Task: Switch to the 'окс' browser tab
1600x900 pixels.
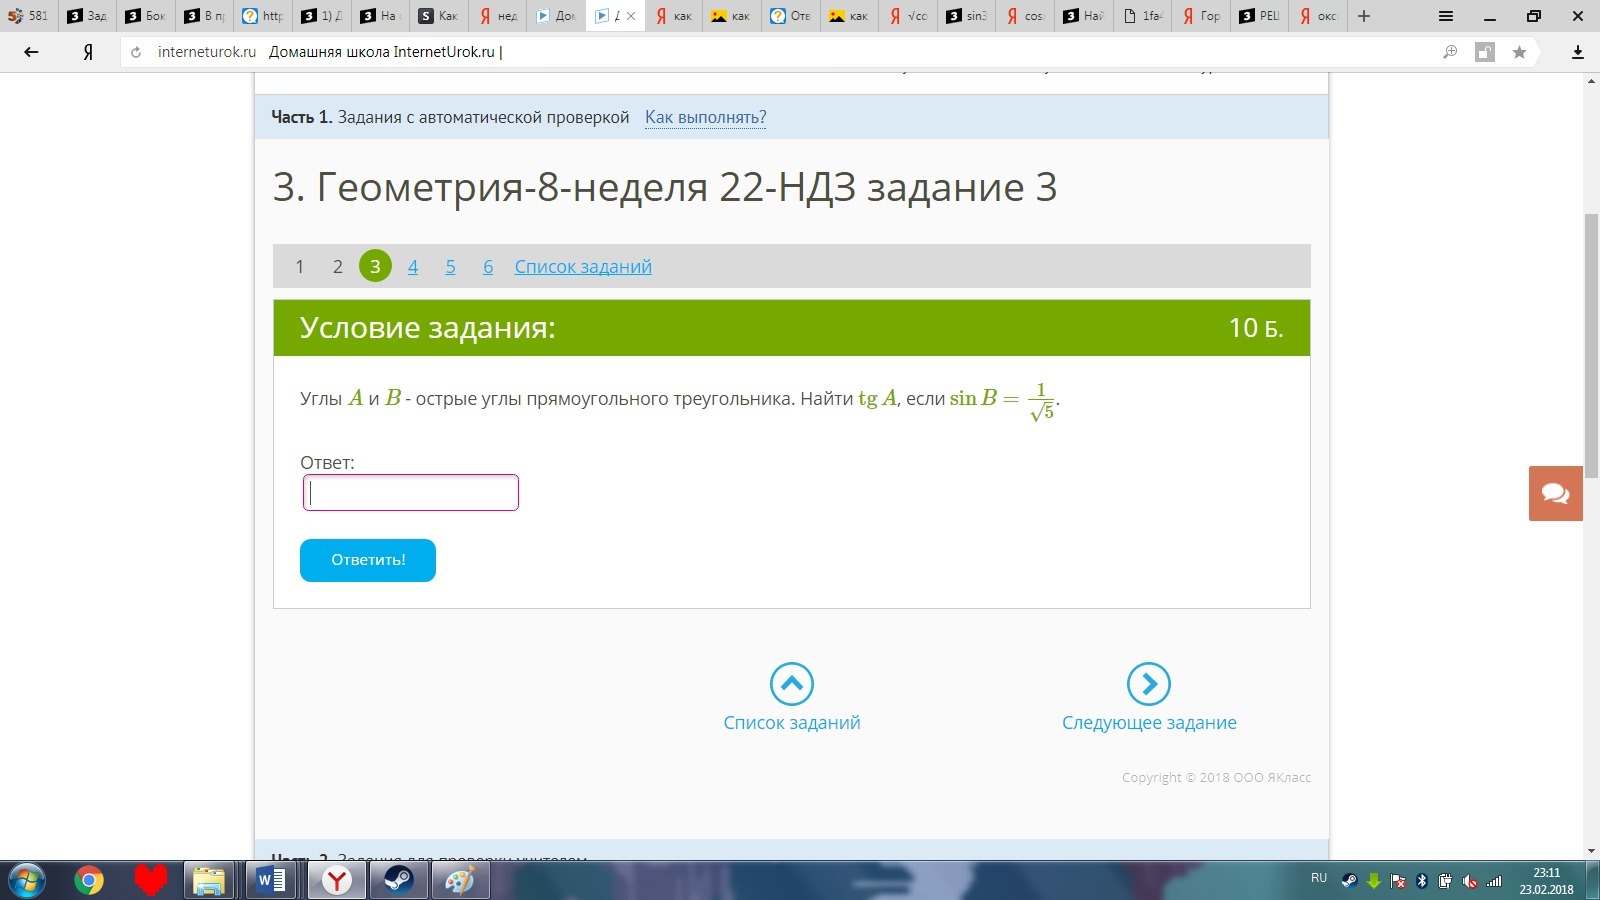Action: (x=1318, y=16)
